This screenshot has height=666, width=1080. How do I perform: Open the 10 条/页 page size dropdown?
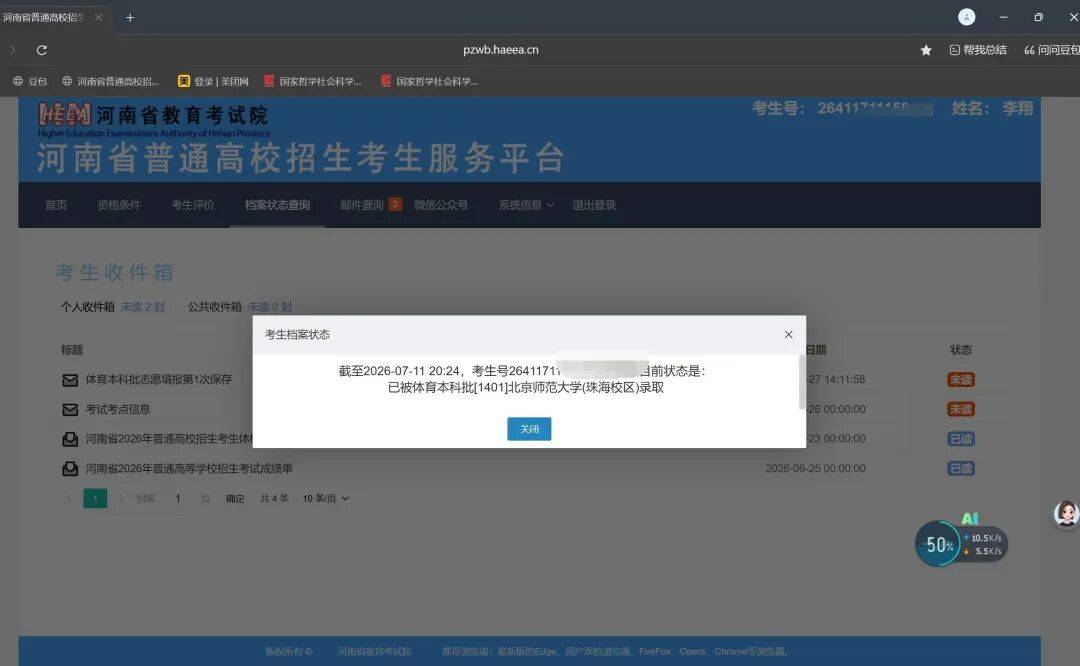click(x=326, y=498)
